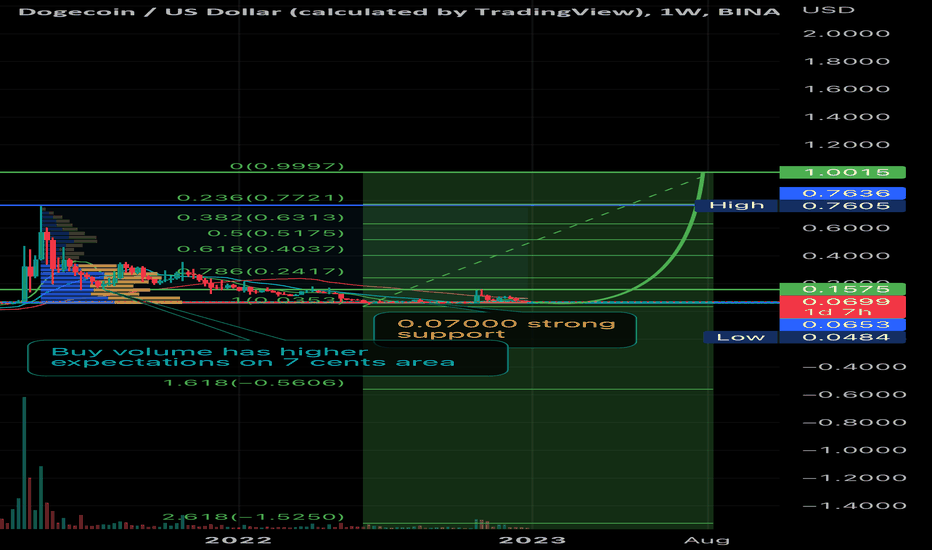The height and width of the screenshot is (550, 932).
Task: Click the 1.2000 price axis tick
Action: tap(846, 144)
